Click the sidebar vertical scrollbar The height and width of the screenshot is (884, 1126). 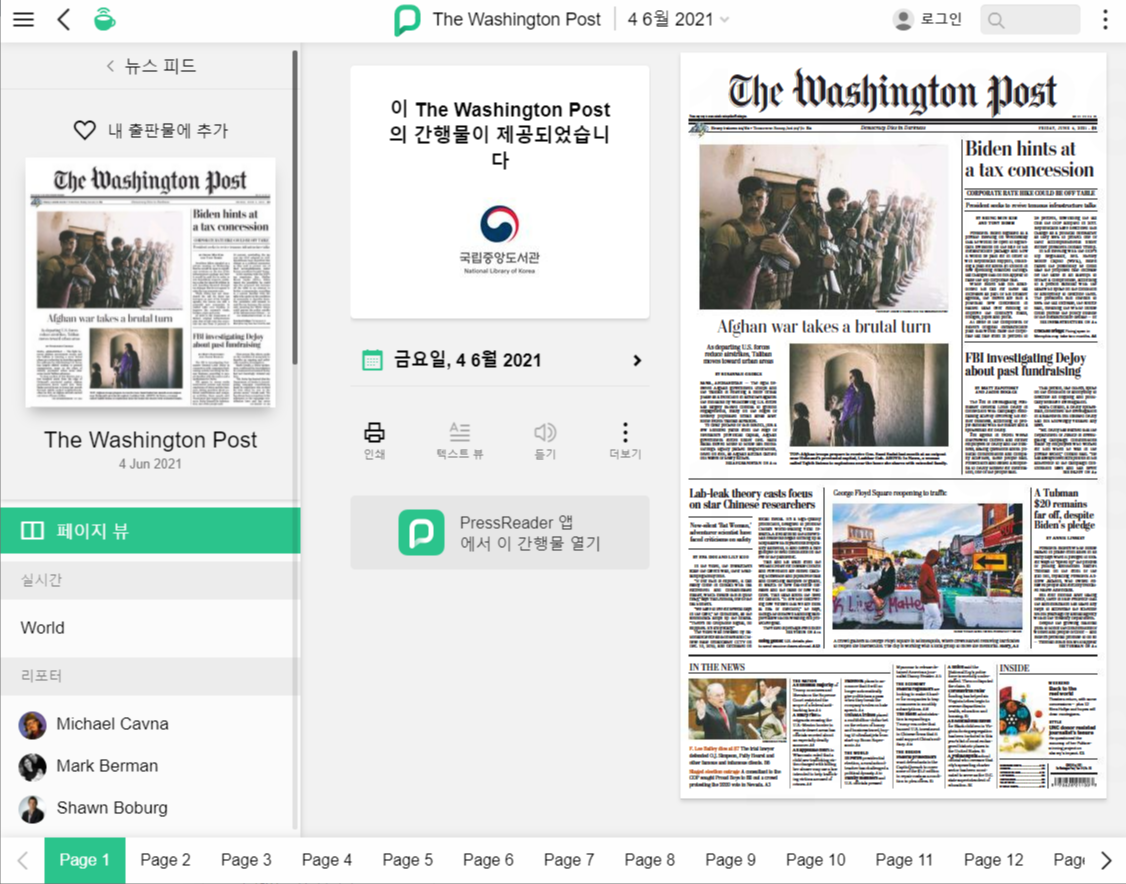click(x=295, y=208)
